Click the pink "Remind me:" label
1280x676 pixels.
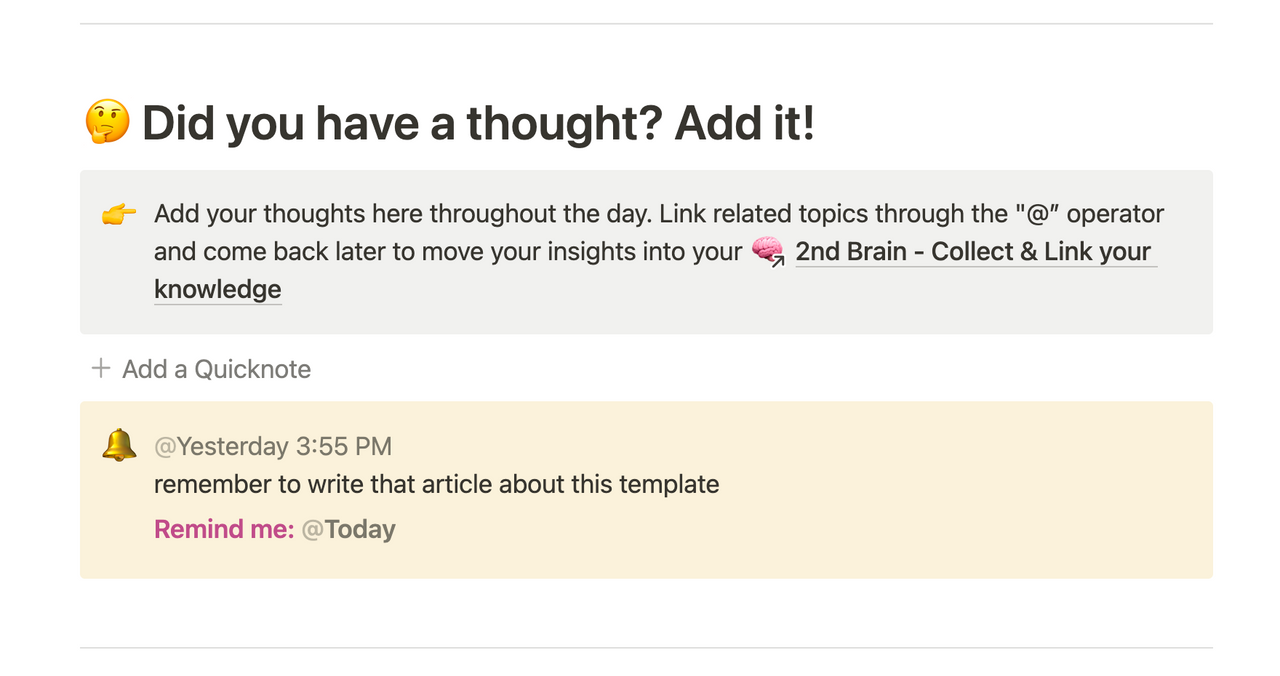[x=224, y=529]
